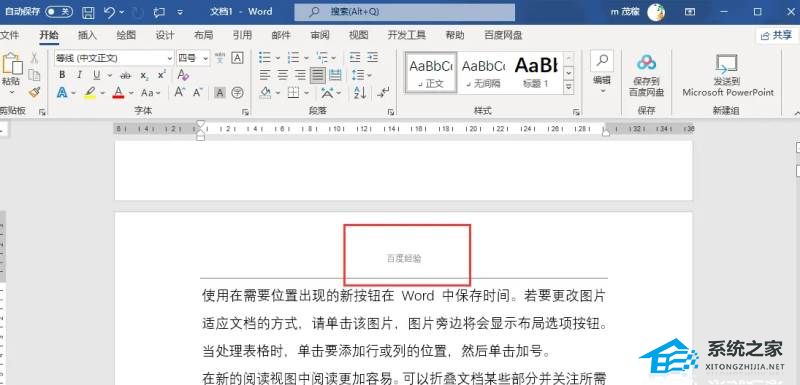Open the Aa change case dropdown
This screenshot has height=385, width=800.
click(x=151, y=93)
